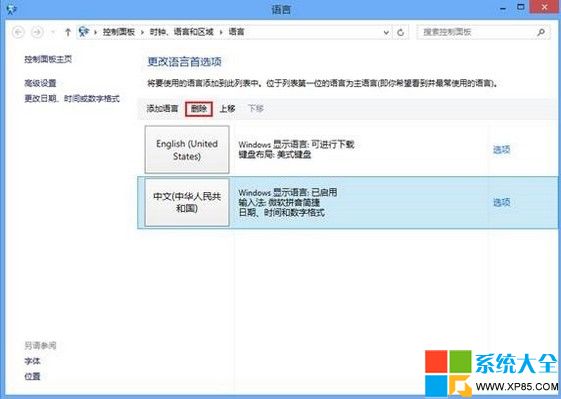561x399 pixels.
Task: Open 更改日期、时间或数字格式 link
Action: point(72,99)
